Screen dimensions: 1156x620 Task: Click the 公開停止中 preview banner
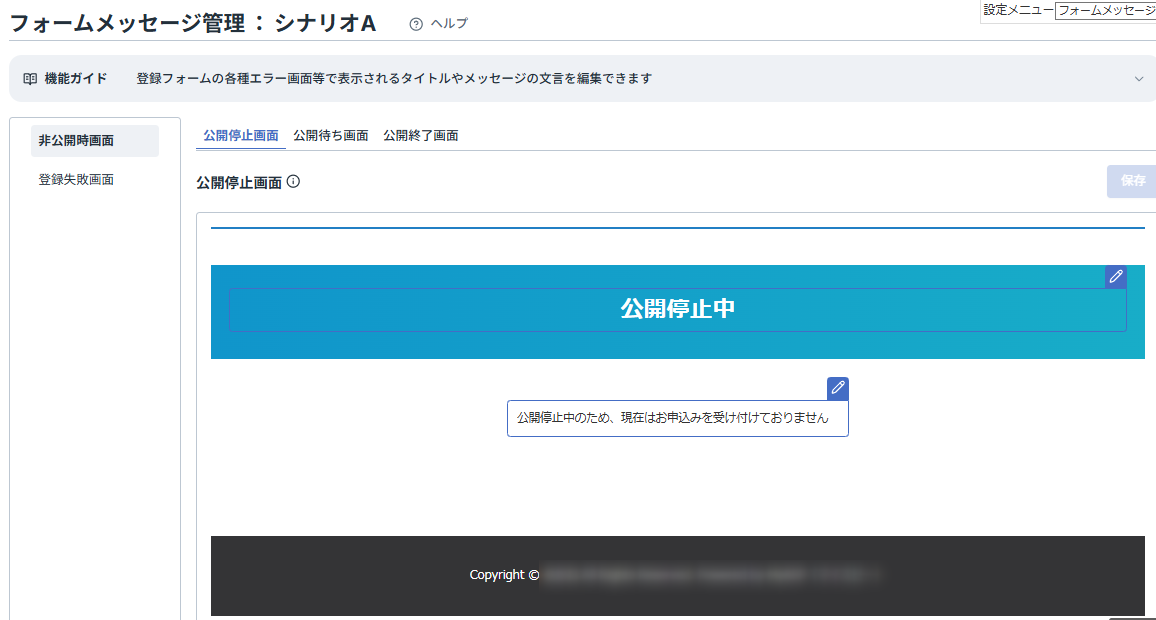pyautogui.click(x=677, y=311)
